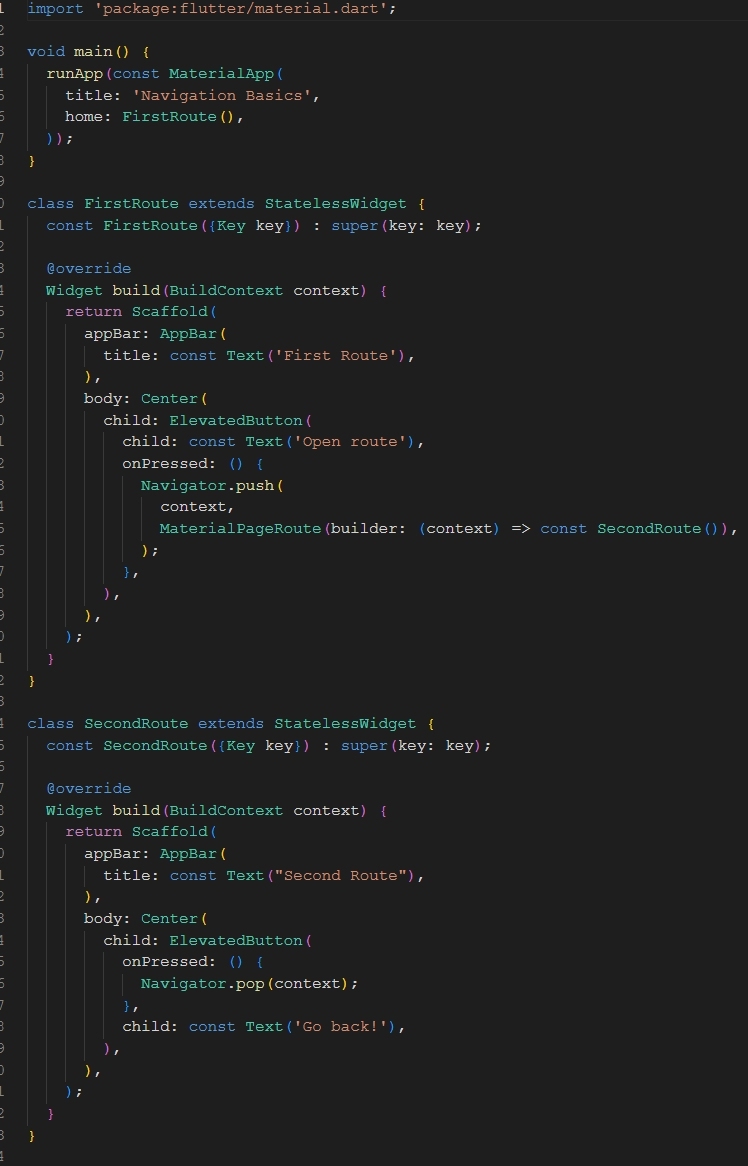Click the 'import' keyword on the first line

55,9
